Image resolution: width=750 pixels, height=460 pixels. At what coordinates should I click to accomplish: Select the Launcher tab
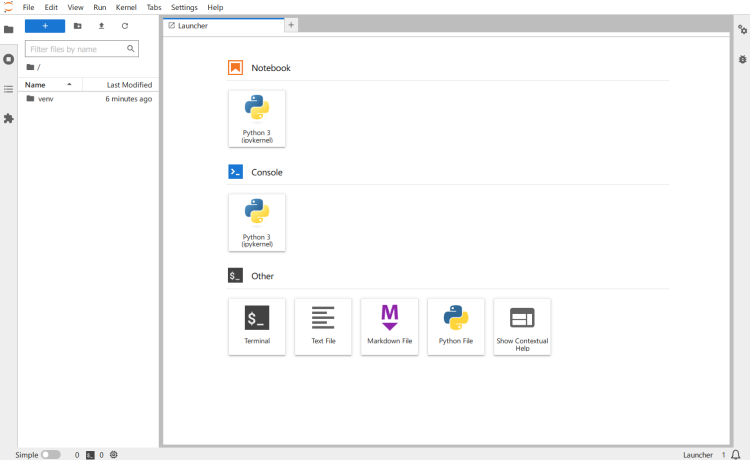pyautogui.click(x=224, y=26)
